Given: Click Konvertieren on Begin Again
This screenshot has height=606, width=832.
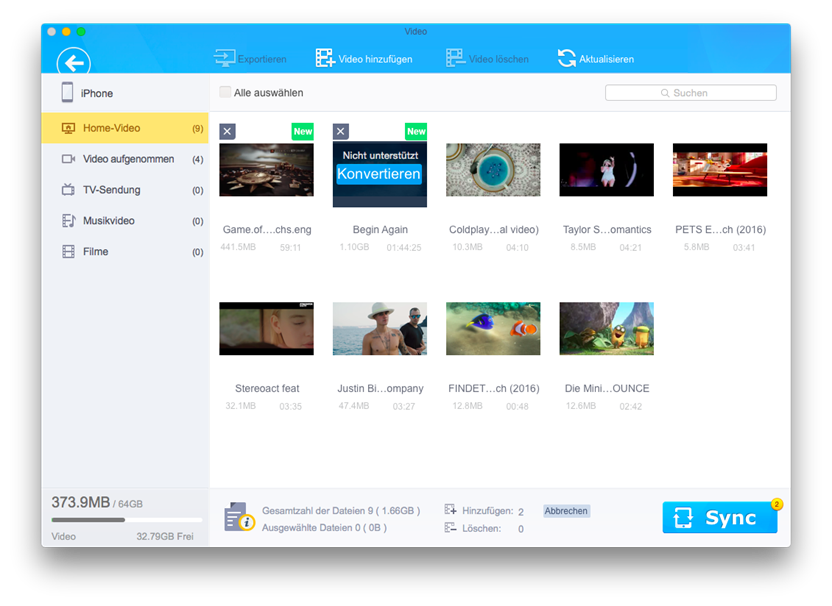Looking at the screenshot, I should click(379, 174).
